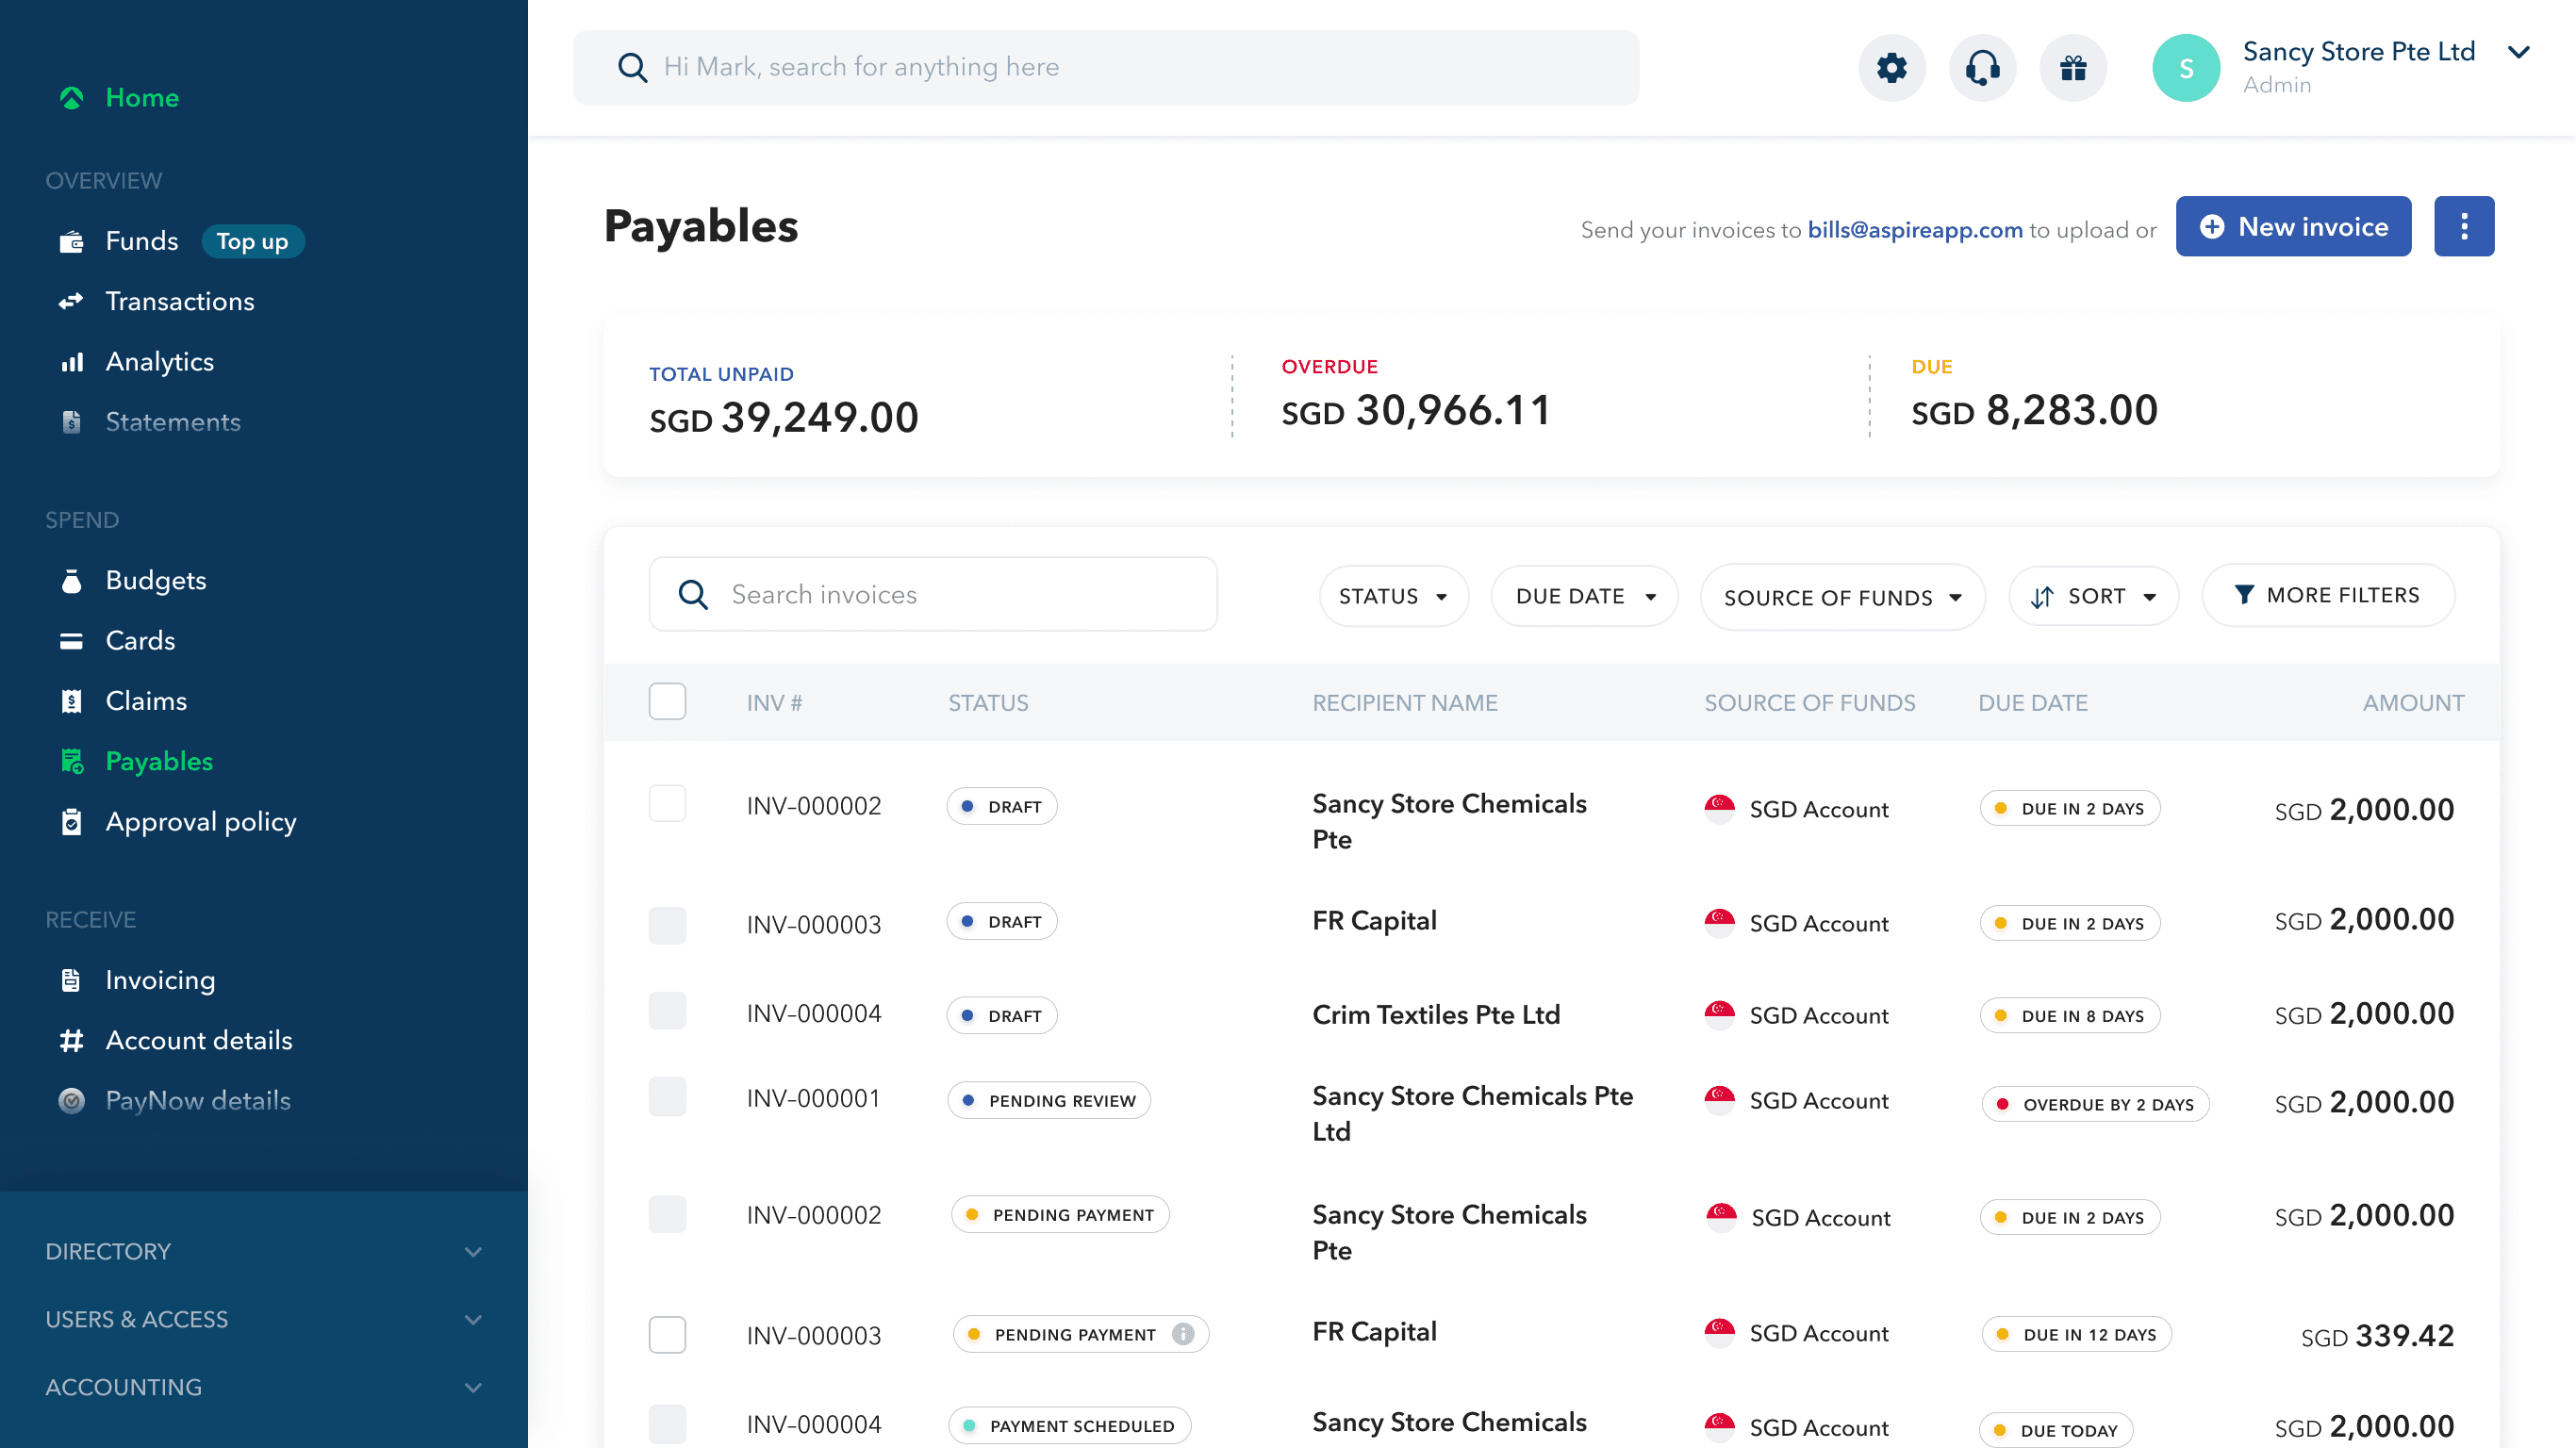Click the Analytics bar chart icon
The width and height of the screenshot is (2576, 1448).
coord(72,362)
